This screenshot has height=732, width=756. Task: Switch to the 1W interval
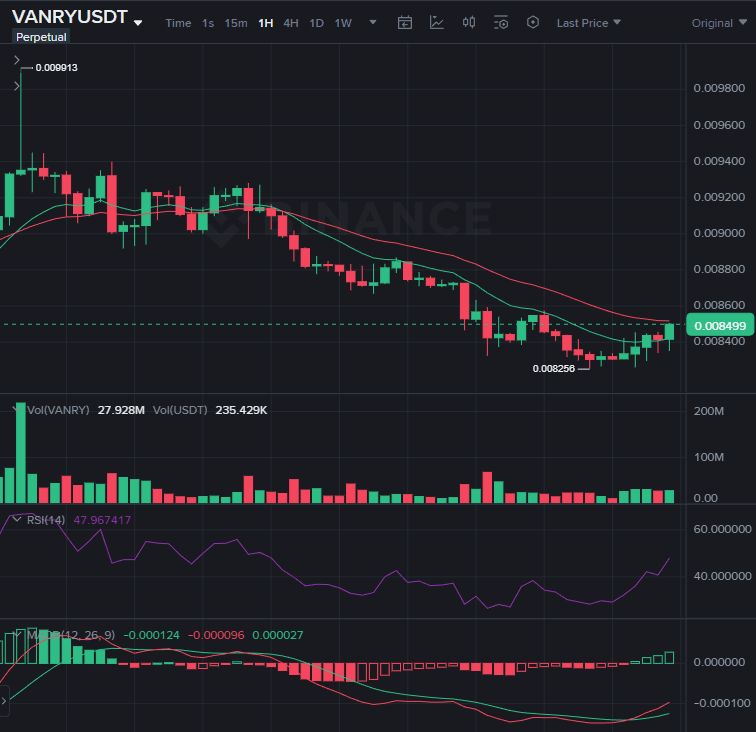click(x=343, y=23)
